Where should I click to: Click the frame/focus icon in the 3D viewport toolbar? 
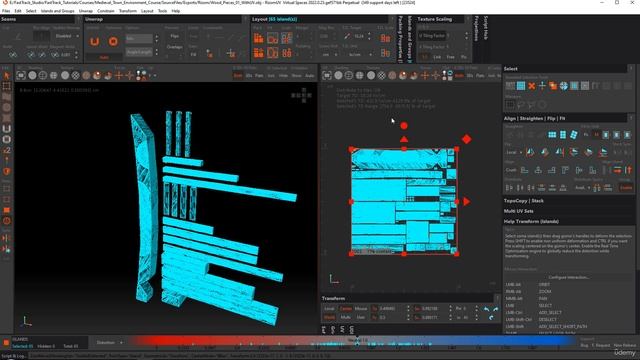point(21,76)
